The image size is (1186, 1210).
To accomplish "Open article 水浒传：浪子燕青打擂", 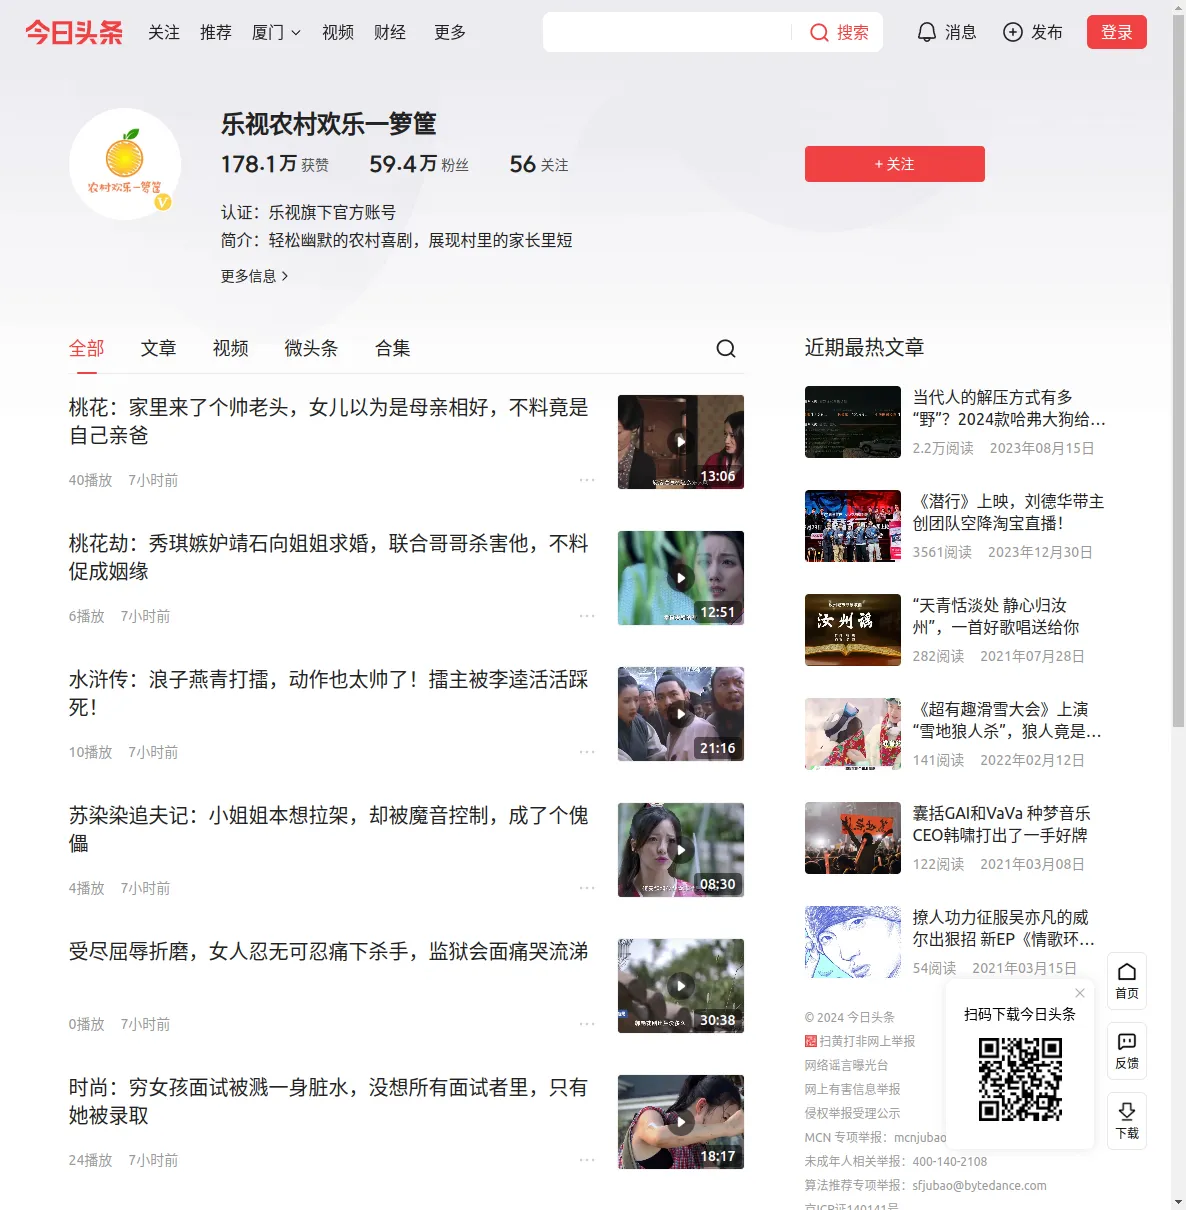I will tap(329, 693).
